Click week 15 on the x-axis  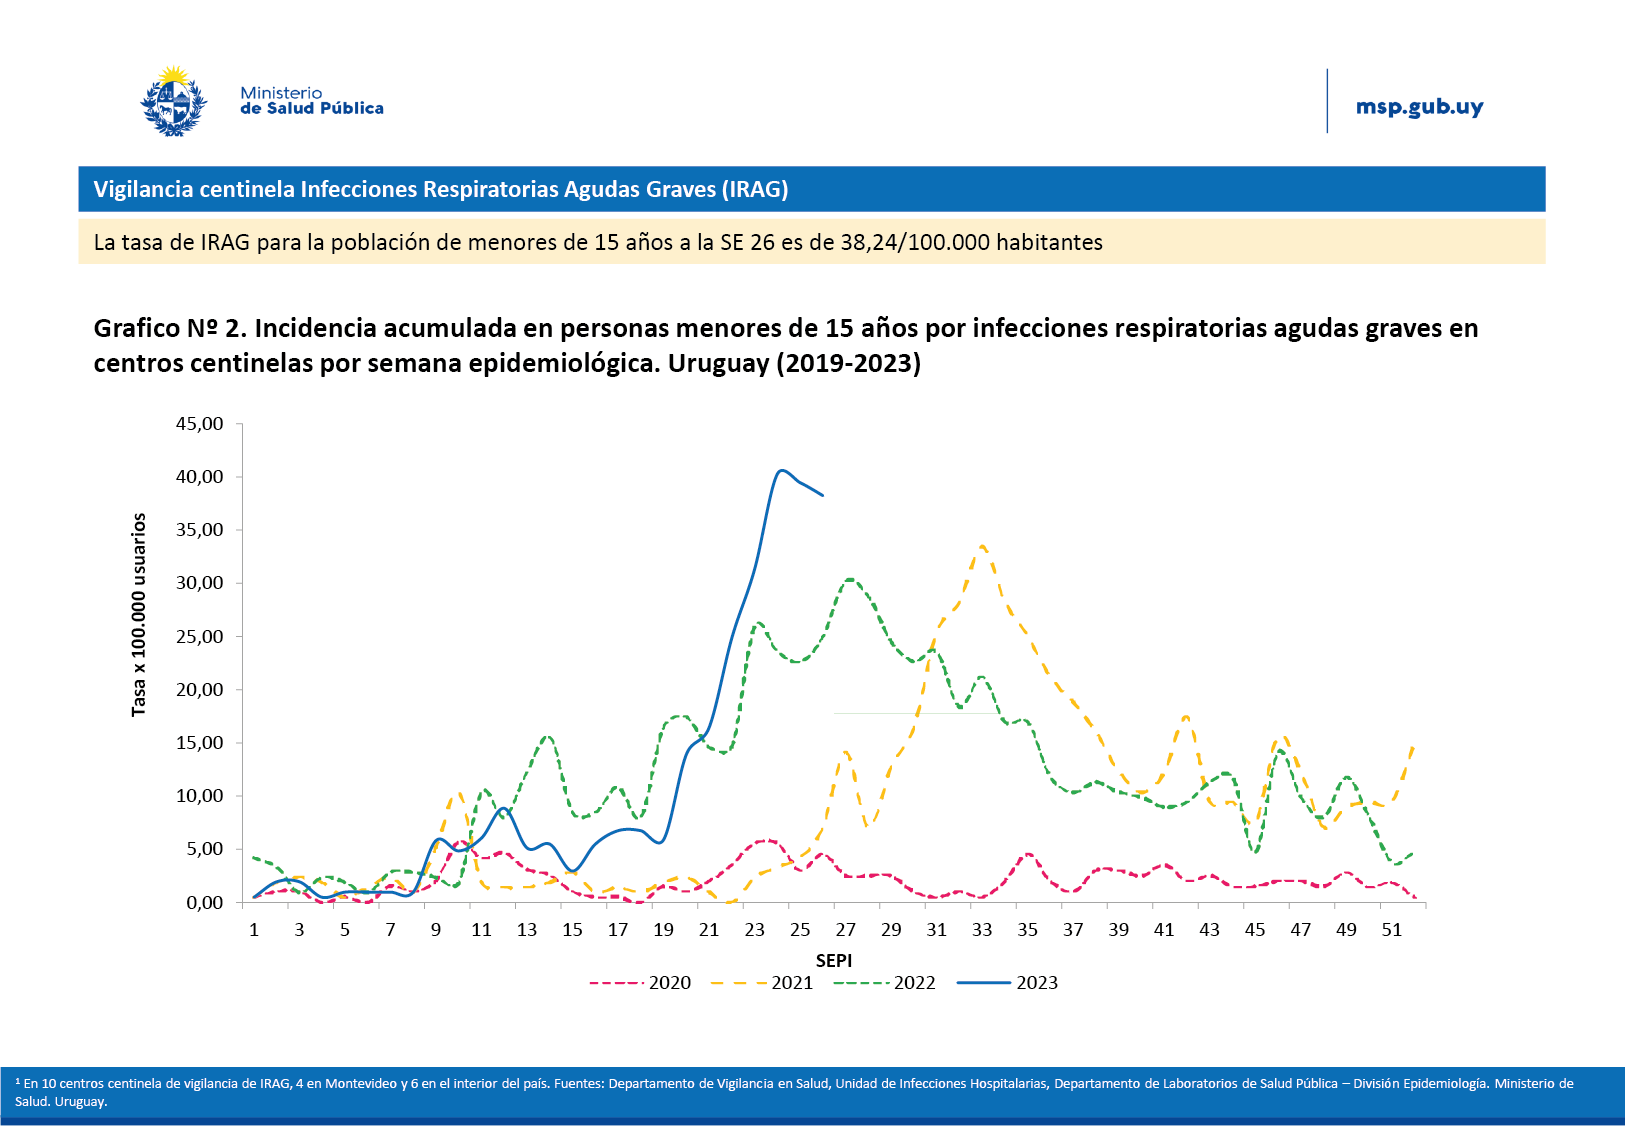point(572,929)
